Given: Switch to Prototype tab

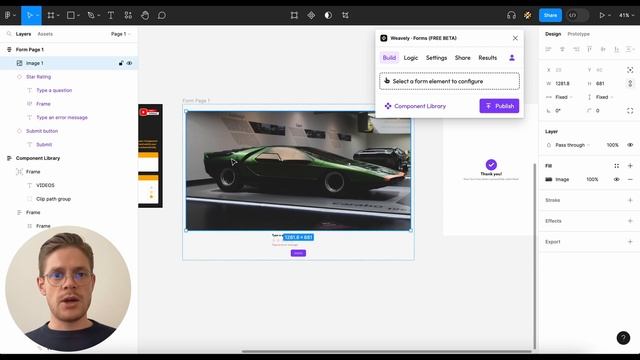Looking at the screenshot, I should point(578,34).
